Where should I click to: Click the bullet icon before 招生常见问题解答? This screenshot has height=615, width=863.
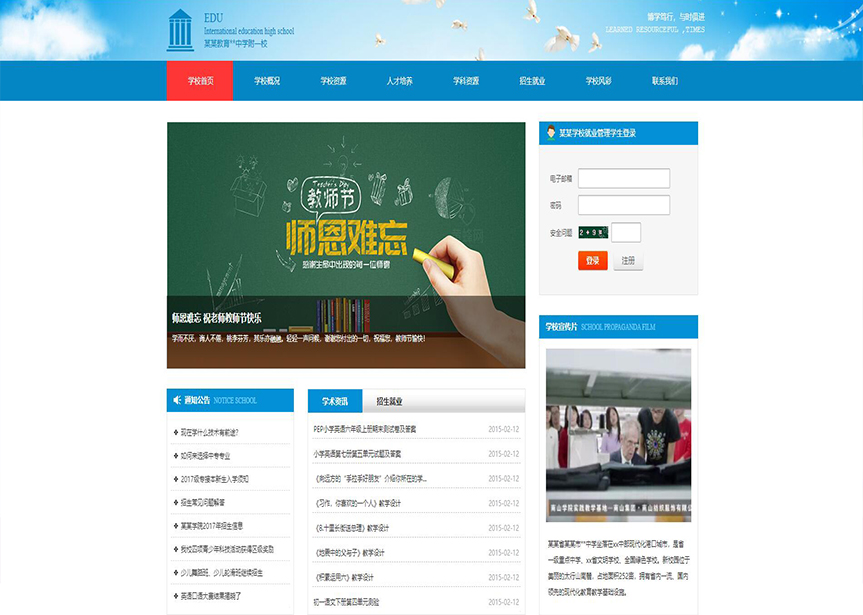[x=175, y=502]
